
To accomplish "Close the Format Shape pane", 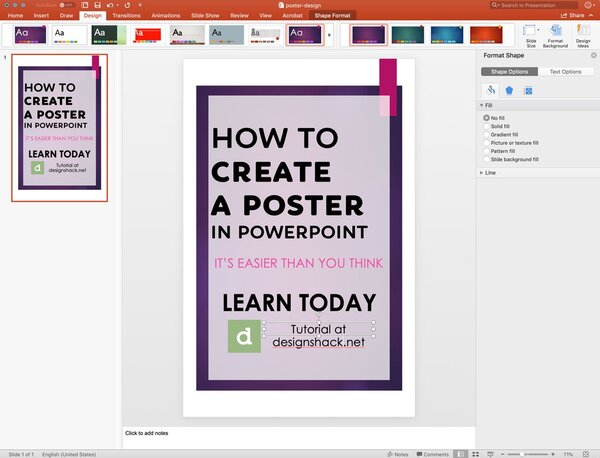I will [x=592, y=55].
